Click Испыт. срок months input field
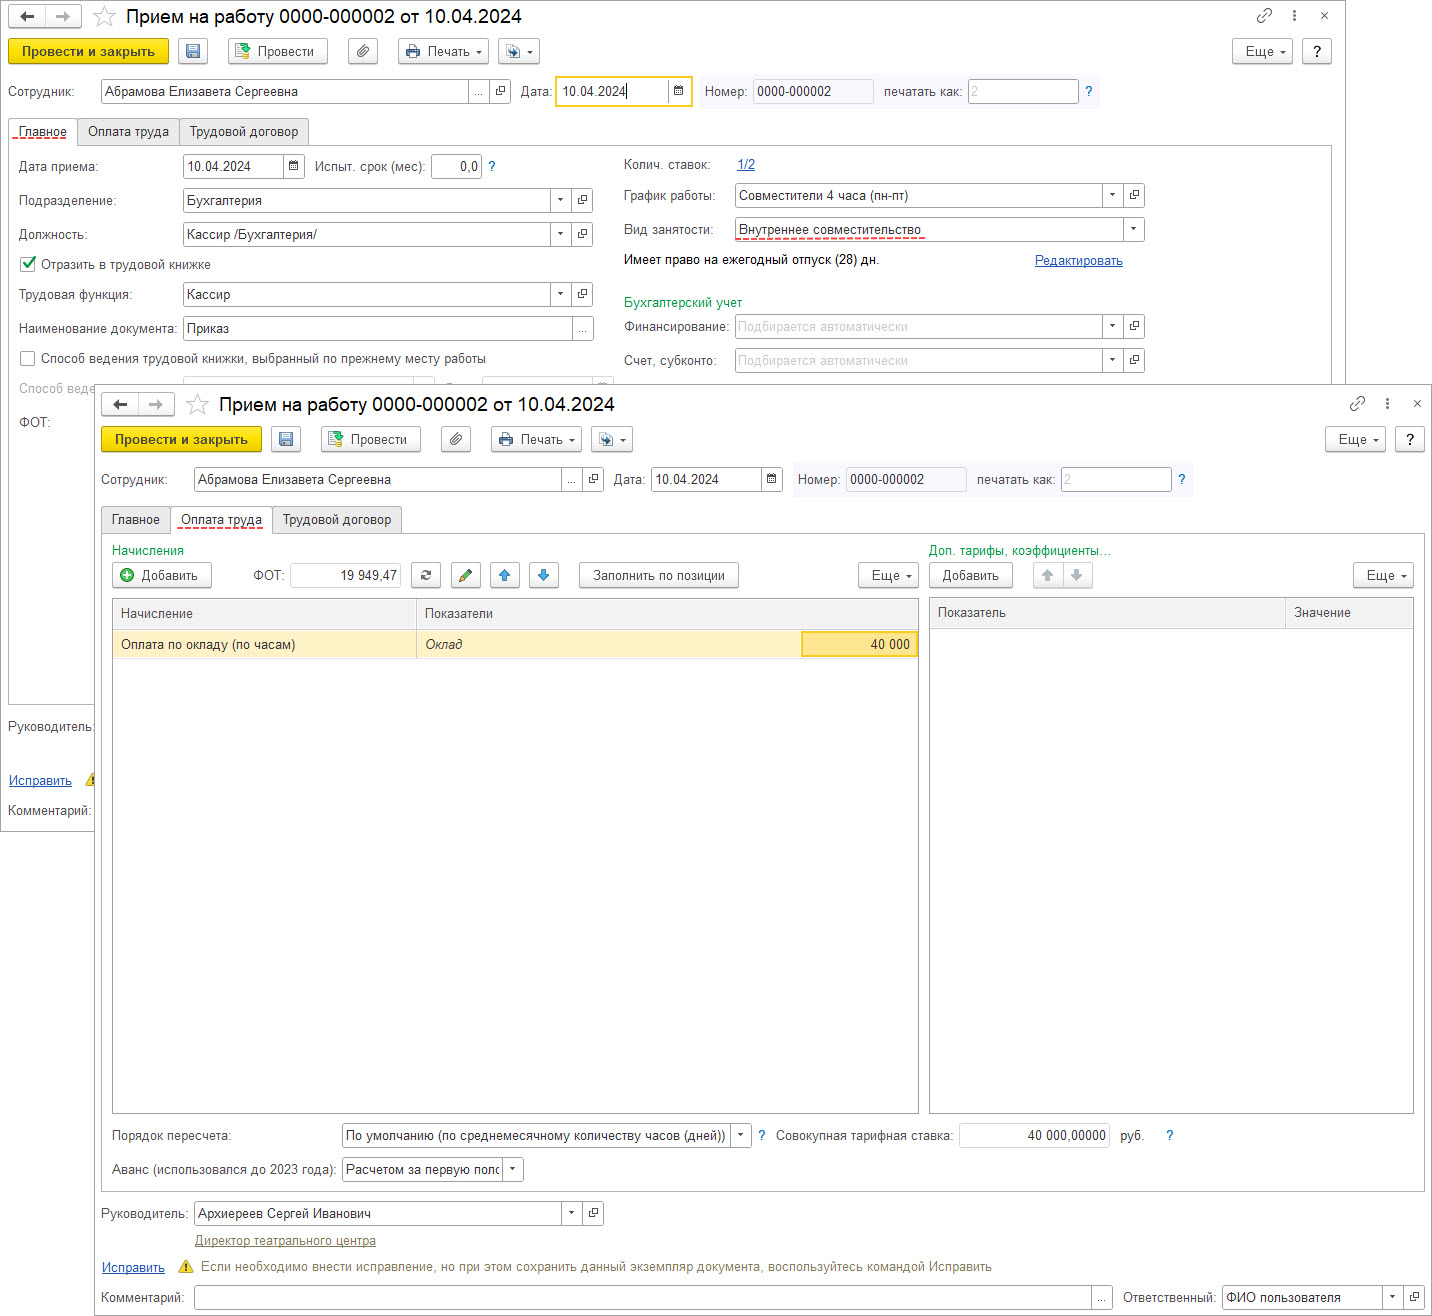This screenshot has height=1316, width=1432. click(456, 166)
